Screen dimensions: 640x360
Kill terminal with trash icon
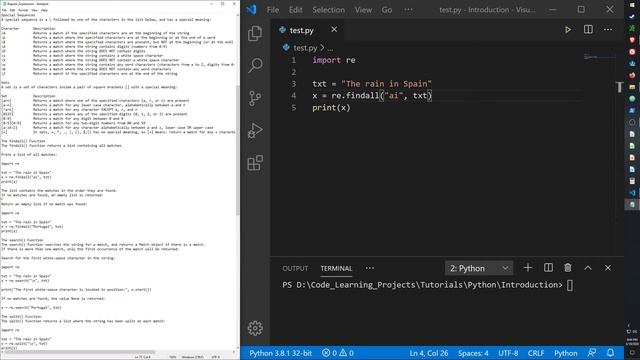tap(568, 268)
